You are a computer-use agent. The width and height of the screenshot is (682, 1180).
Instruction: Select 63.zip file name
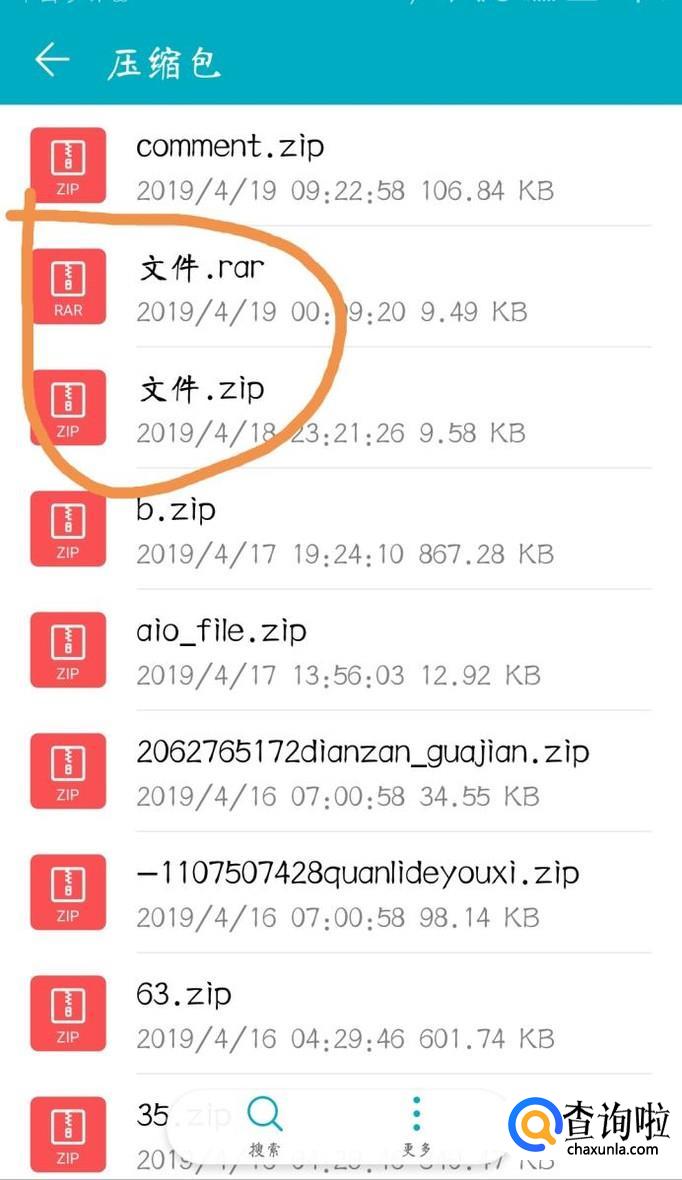(184, 994)
